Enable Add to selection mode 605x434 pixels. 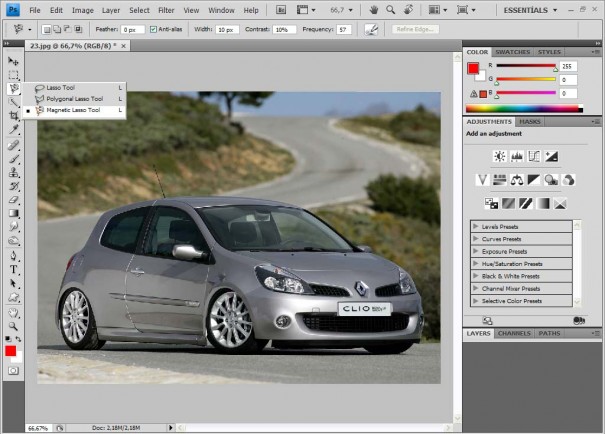[57, 29]
